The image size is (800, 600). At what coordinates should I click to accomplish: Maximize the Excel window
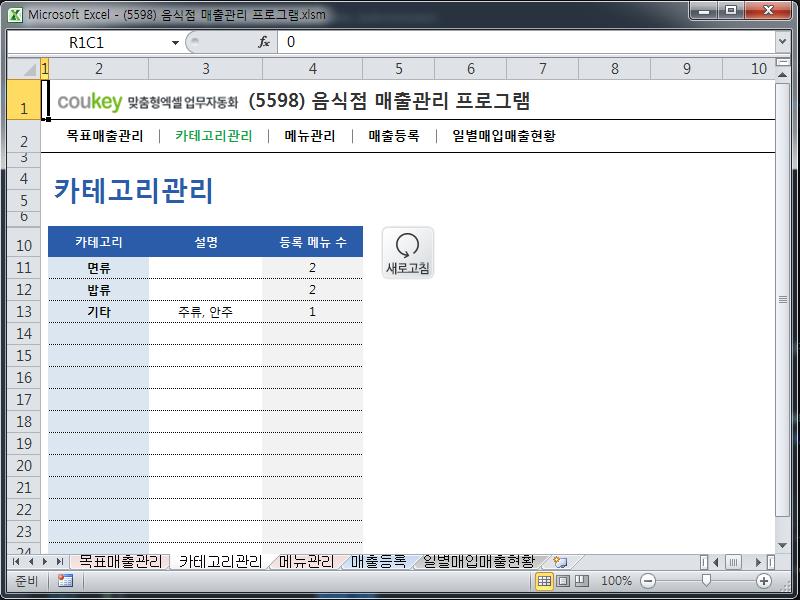[731, 11]
